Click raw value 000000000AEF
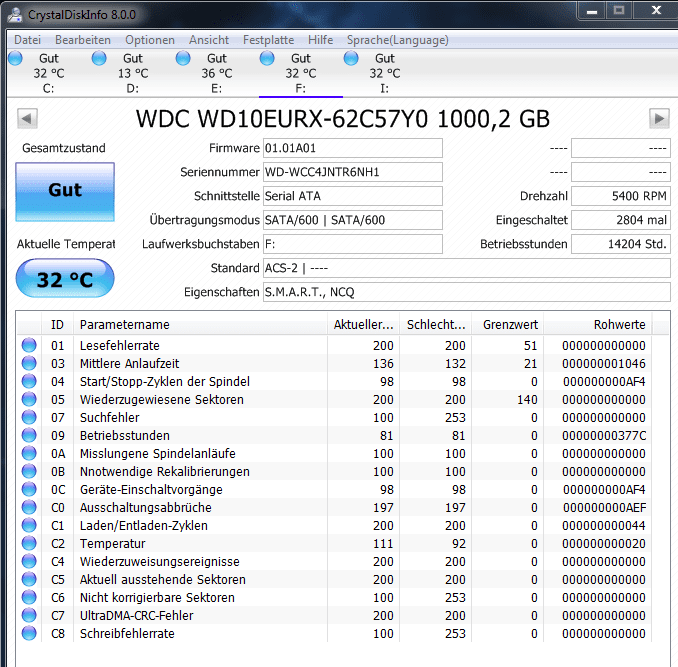Image resolution: width=678 pixels, height=667 pixels. coord(604,507)
